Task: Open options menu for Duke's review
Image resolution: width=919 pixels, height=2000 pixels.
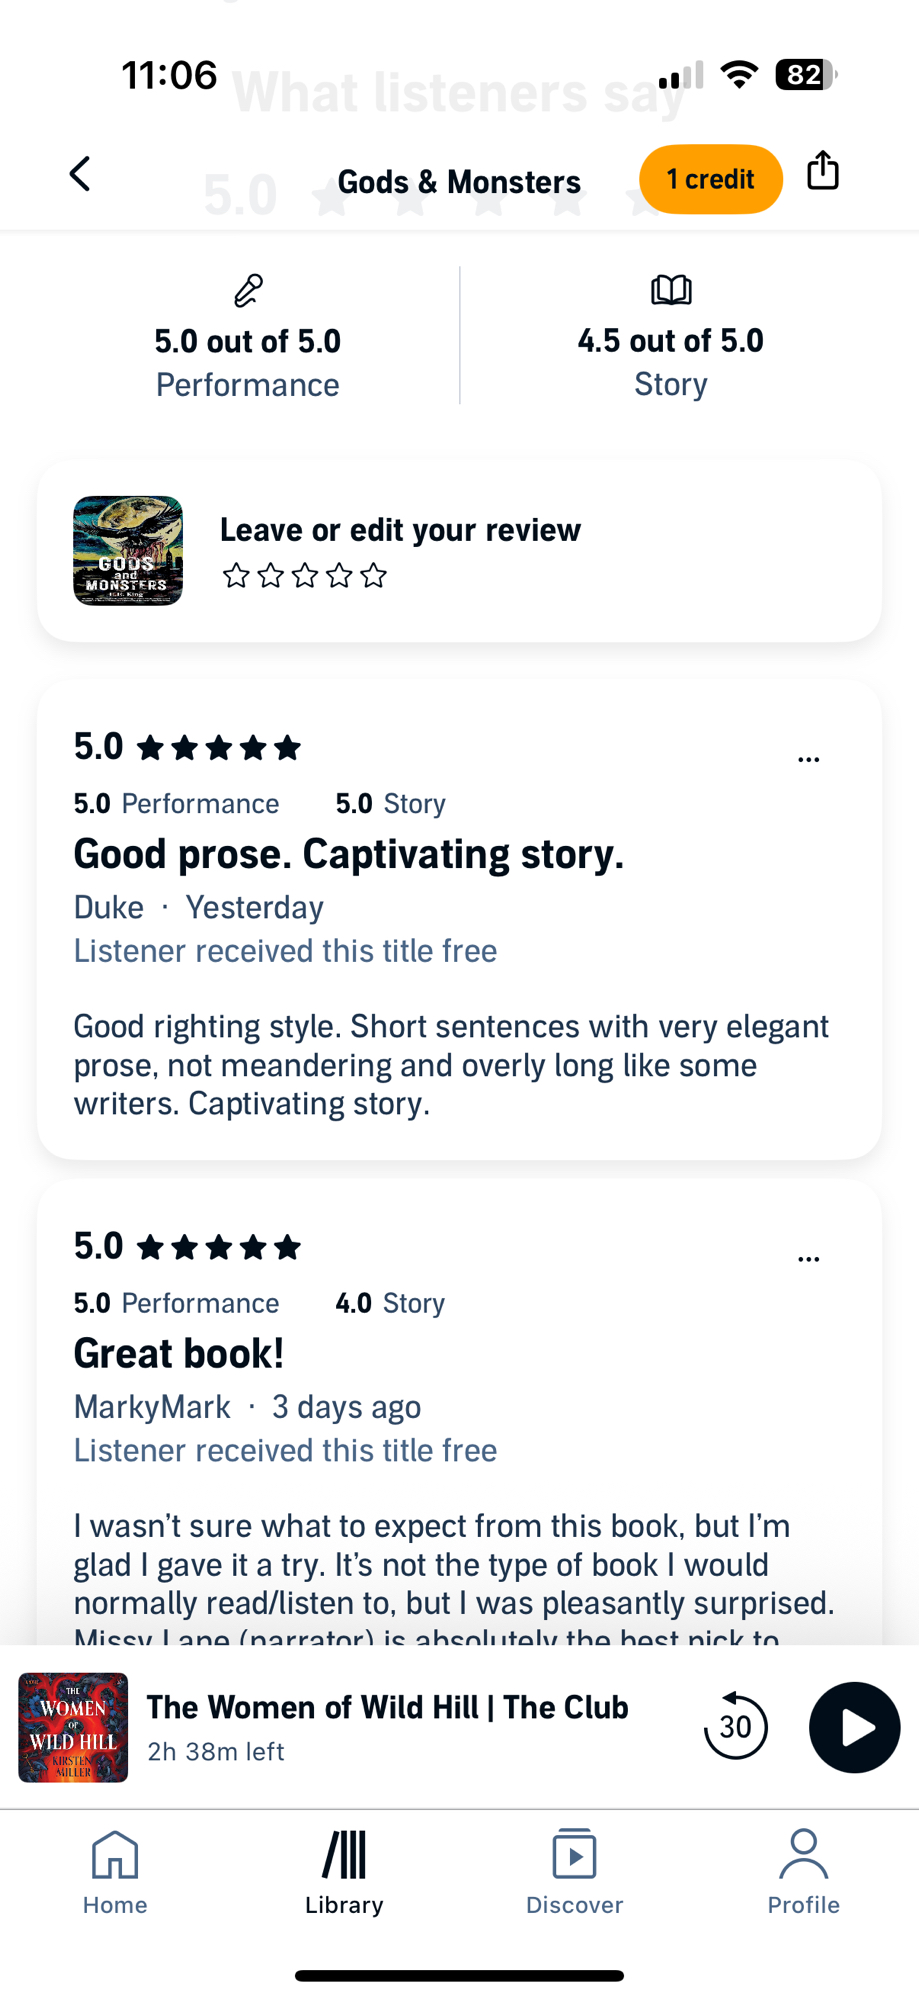Action: [808, 760]
